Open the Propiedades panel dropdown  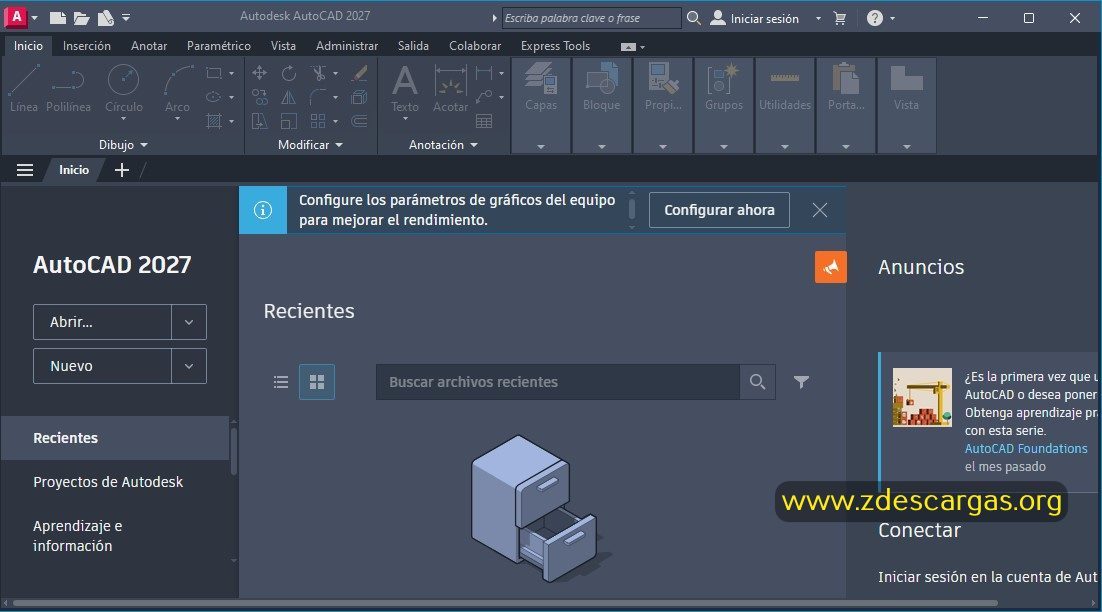(x=663, y=147)
